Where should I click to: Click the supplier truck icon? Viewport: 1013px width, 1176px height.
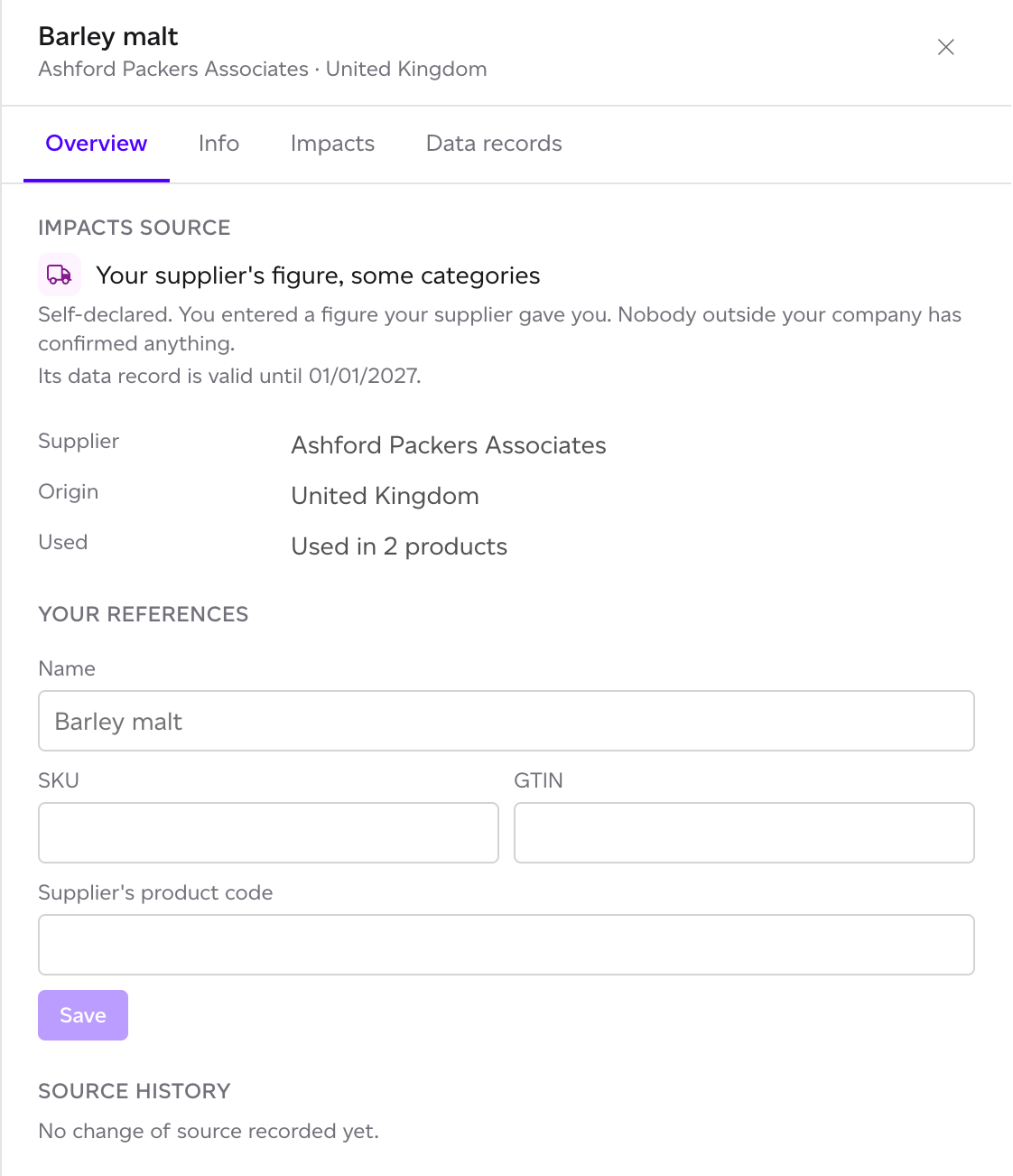59,275
